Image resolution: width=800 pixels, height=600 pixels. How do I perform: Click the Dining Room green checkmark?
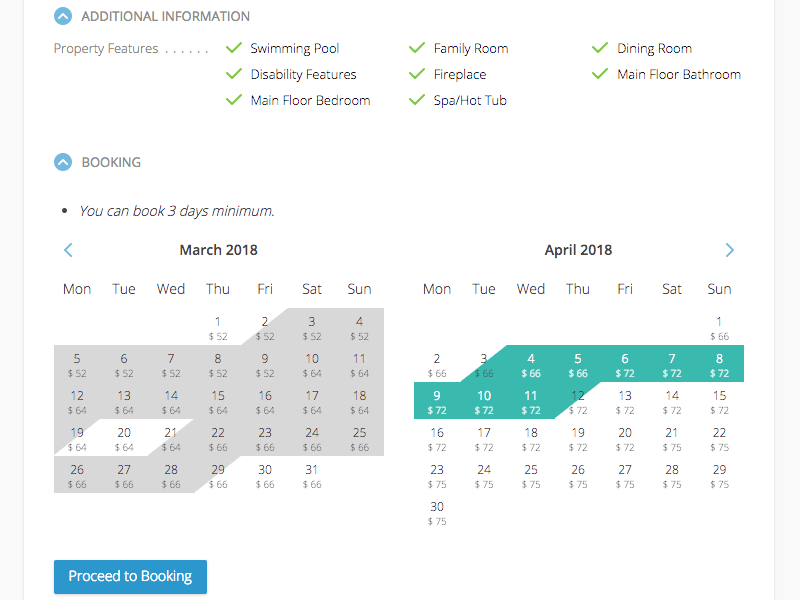600,48
